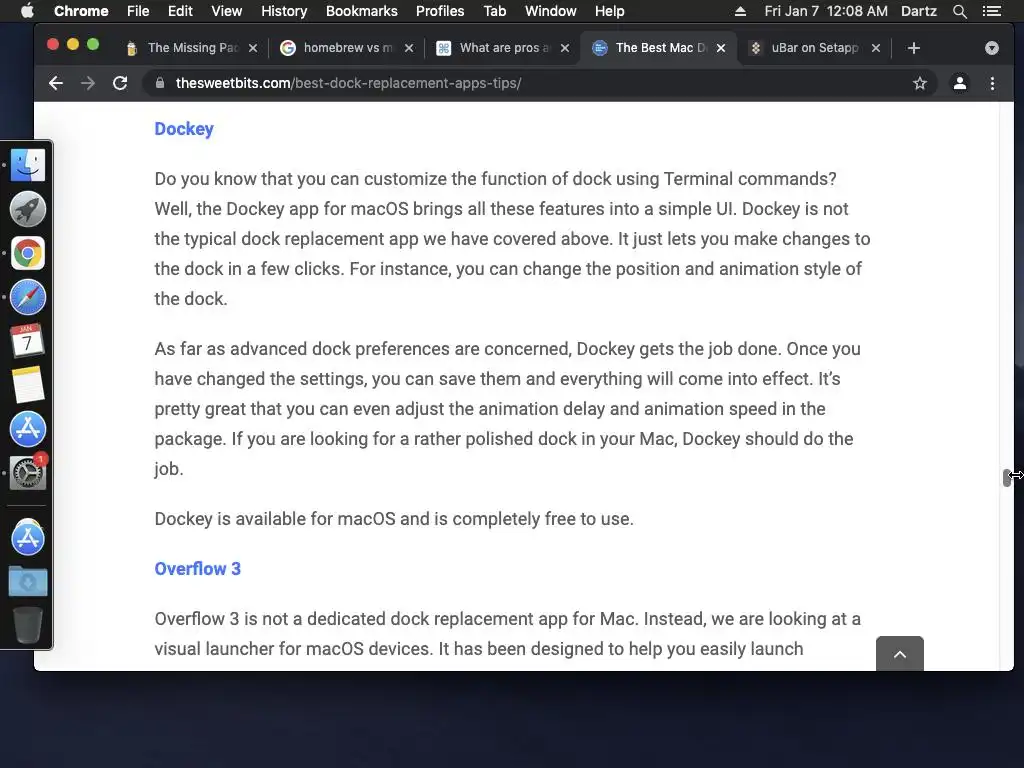Open System Preferences with red badge
The image size is (1024, 768).
[x=27, y=473]
